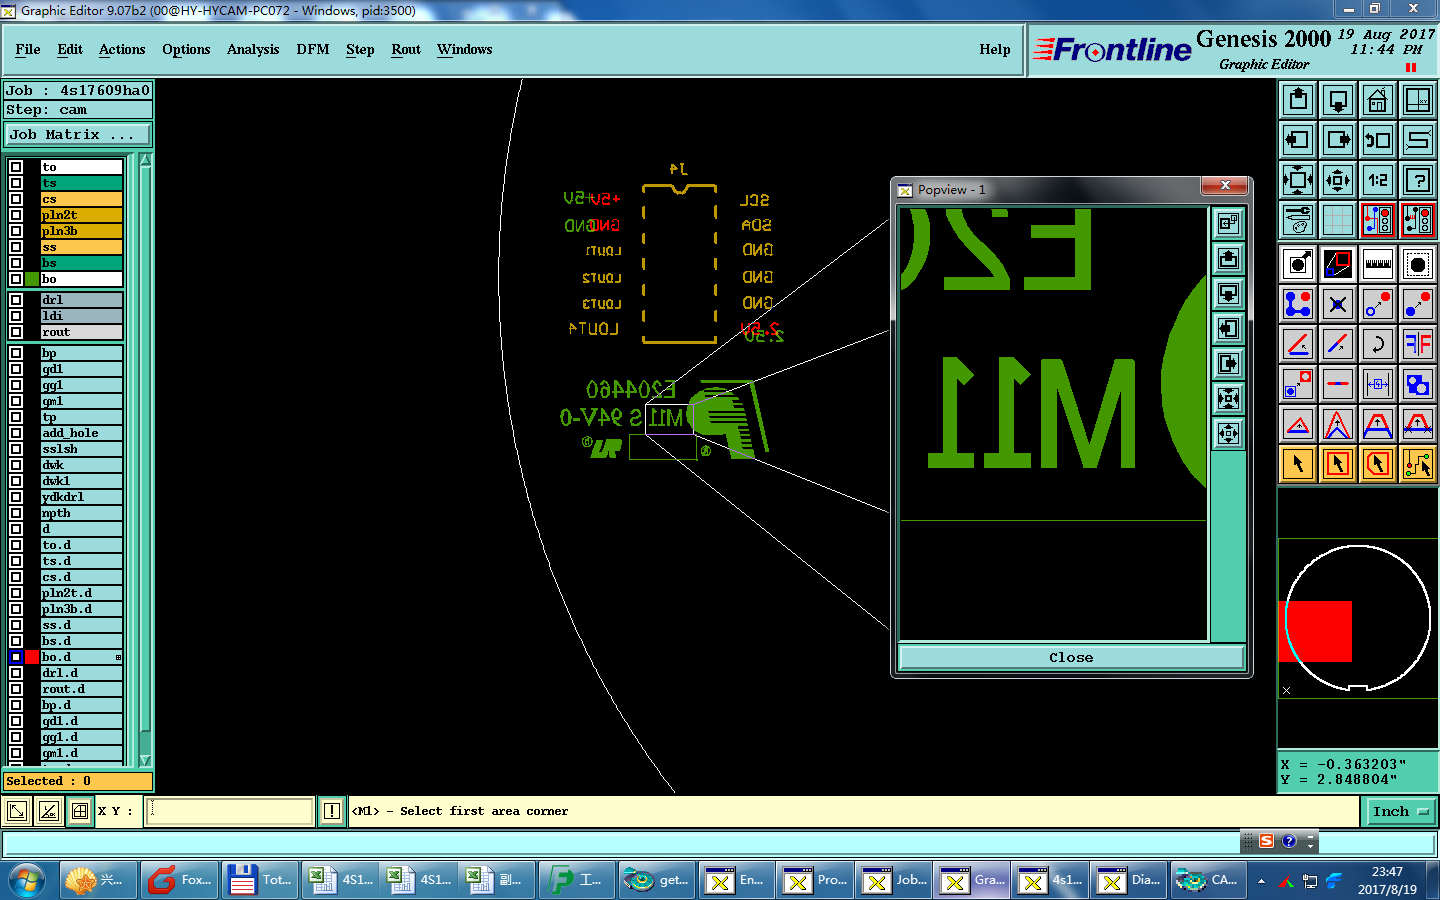The height and width of the screenshot is (900, 1440).
Task: Select the 'pln3b' layer name
Action: pos(81,231)
